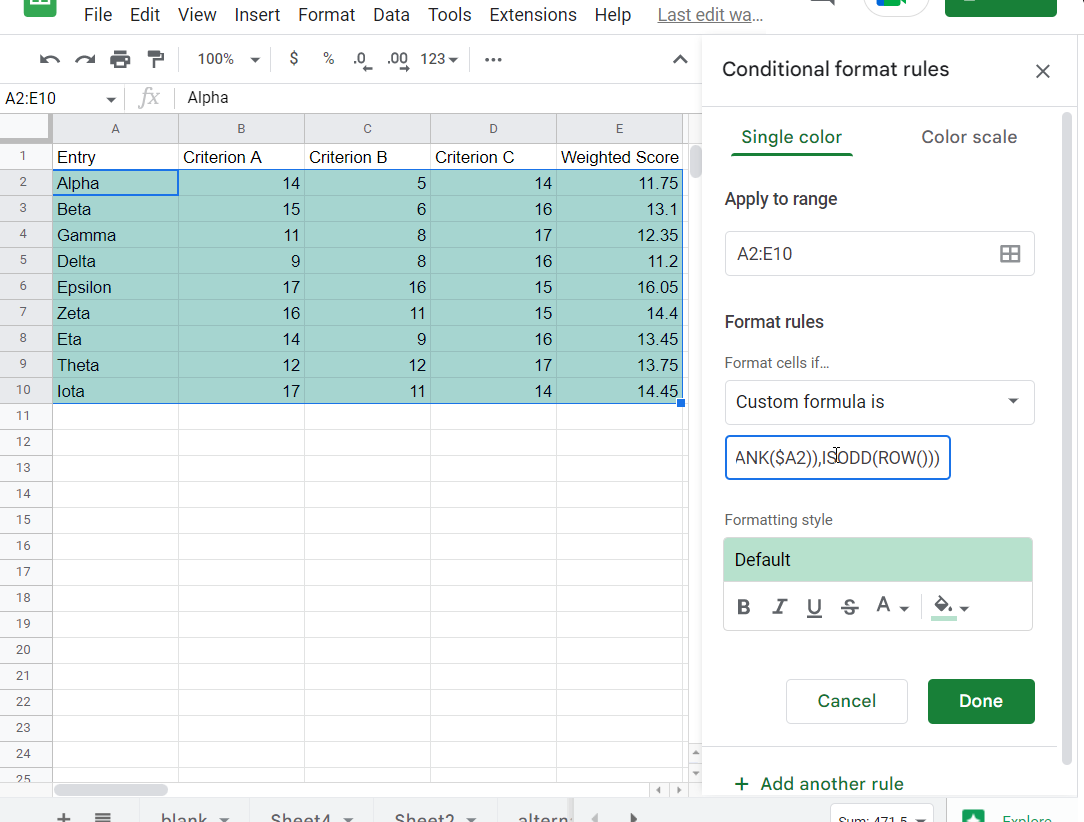Screen dimensions: 1084x822
Task: Open fill color picker in formatting style
Action: pos(951,607)
